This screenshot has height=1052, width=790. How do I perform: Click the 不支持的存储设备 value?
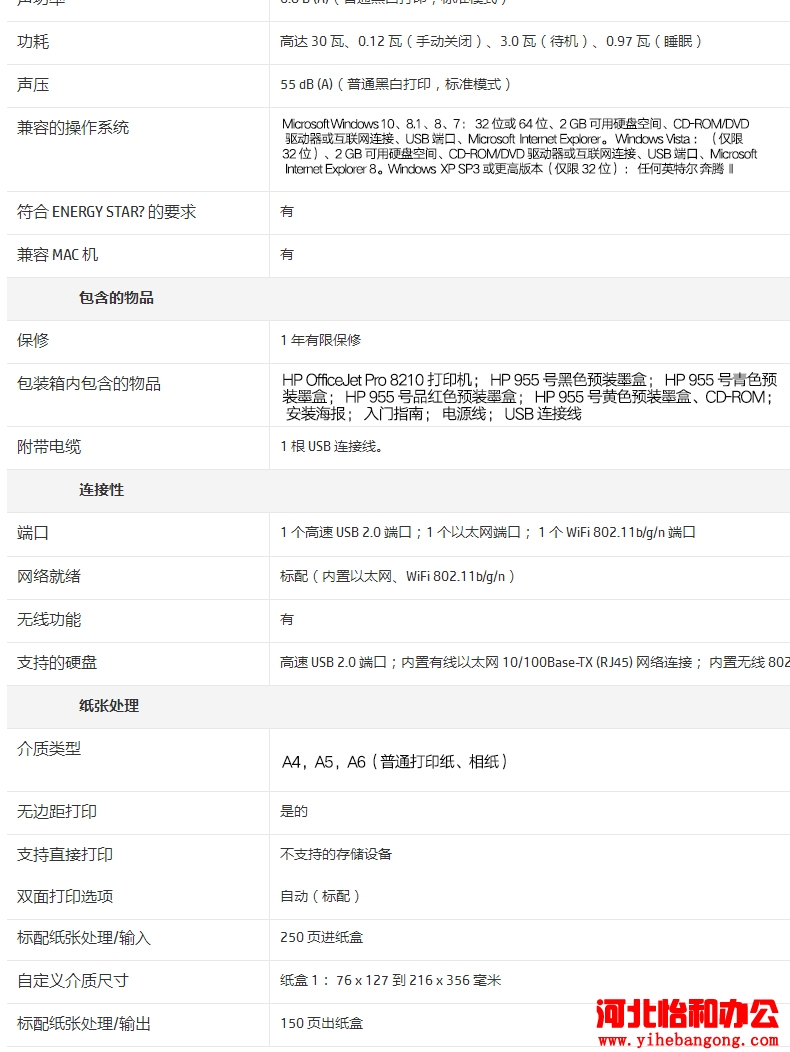coord(336,855)
